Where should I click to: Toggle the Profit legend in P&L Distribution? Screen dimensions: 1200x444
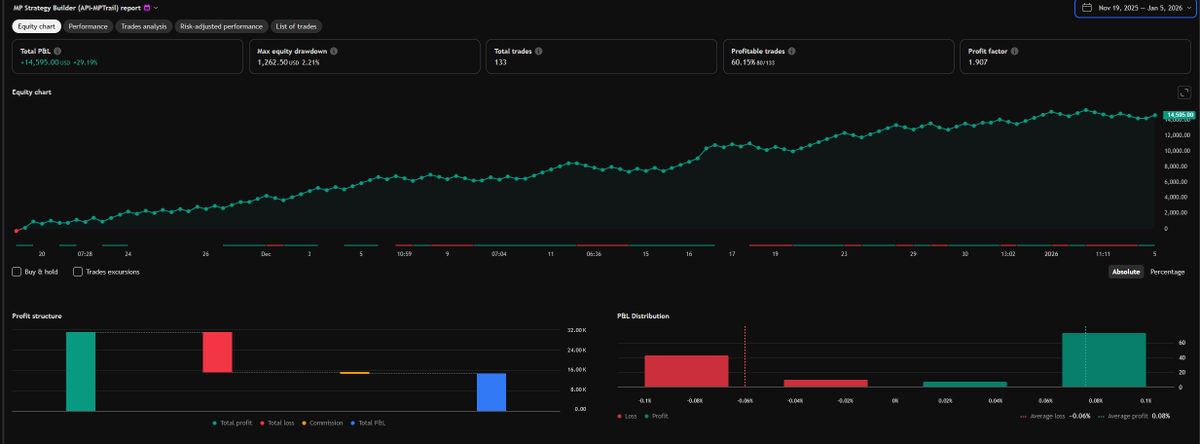(x=655, y=415)
